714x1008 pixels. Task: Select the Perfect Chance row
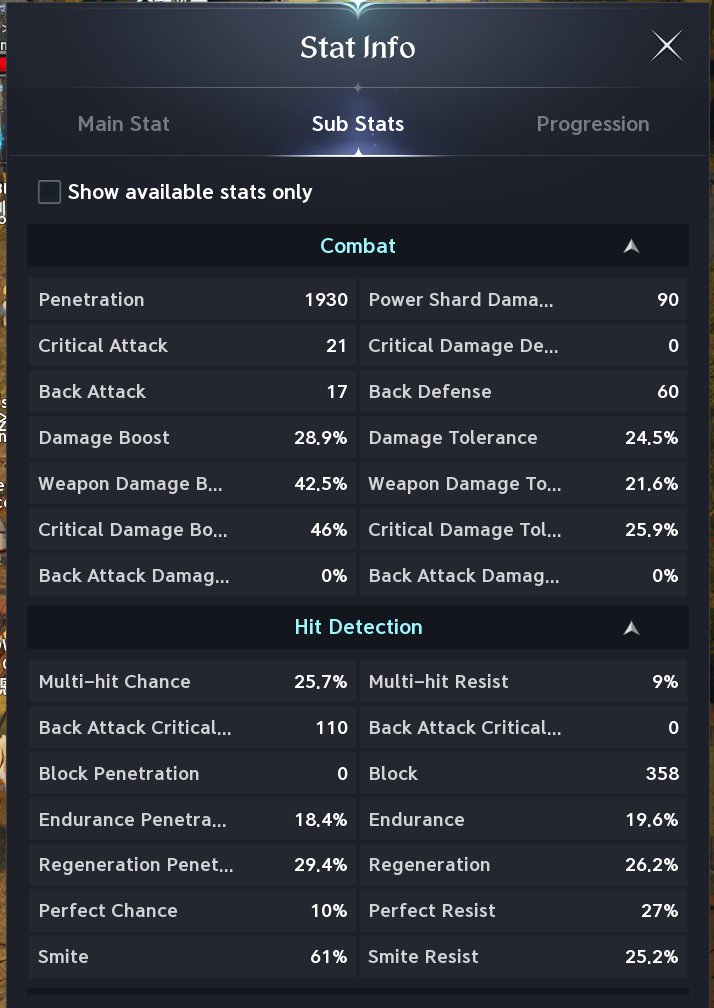[x=192, y=911]
